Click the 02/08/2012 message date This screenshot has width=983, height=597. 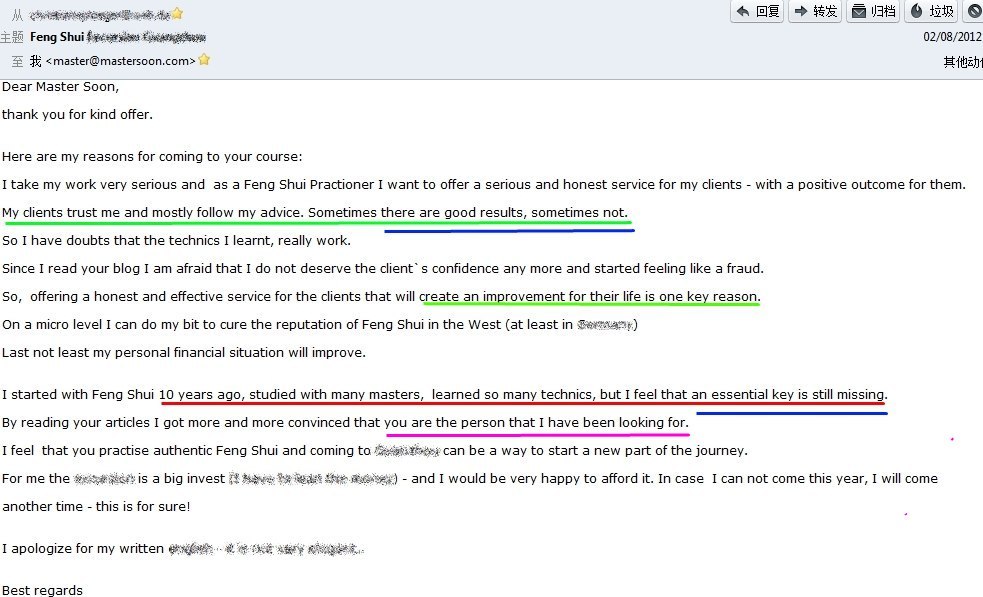coord(951,37)
